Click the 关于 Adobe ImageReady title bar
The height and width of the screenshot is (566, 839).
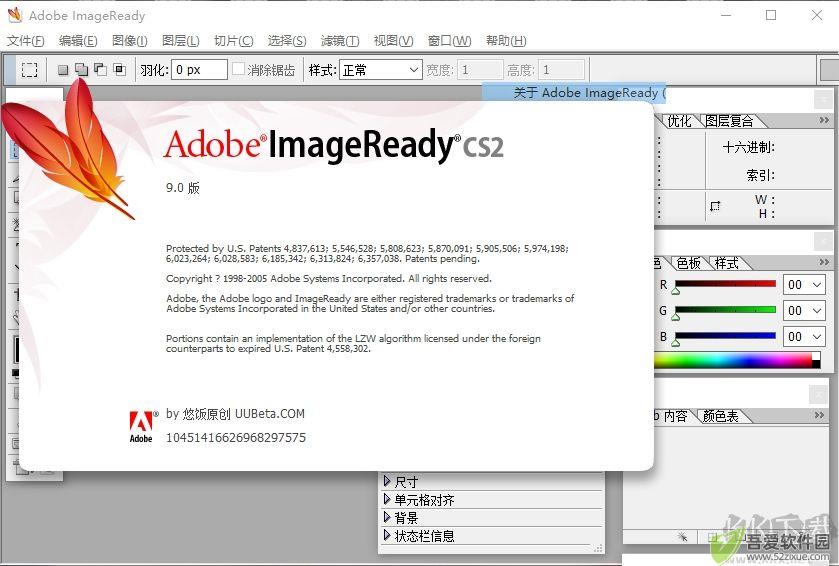tap(574, 93)
